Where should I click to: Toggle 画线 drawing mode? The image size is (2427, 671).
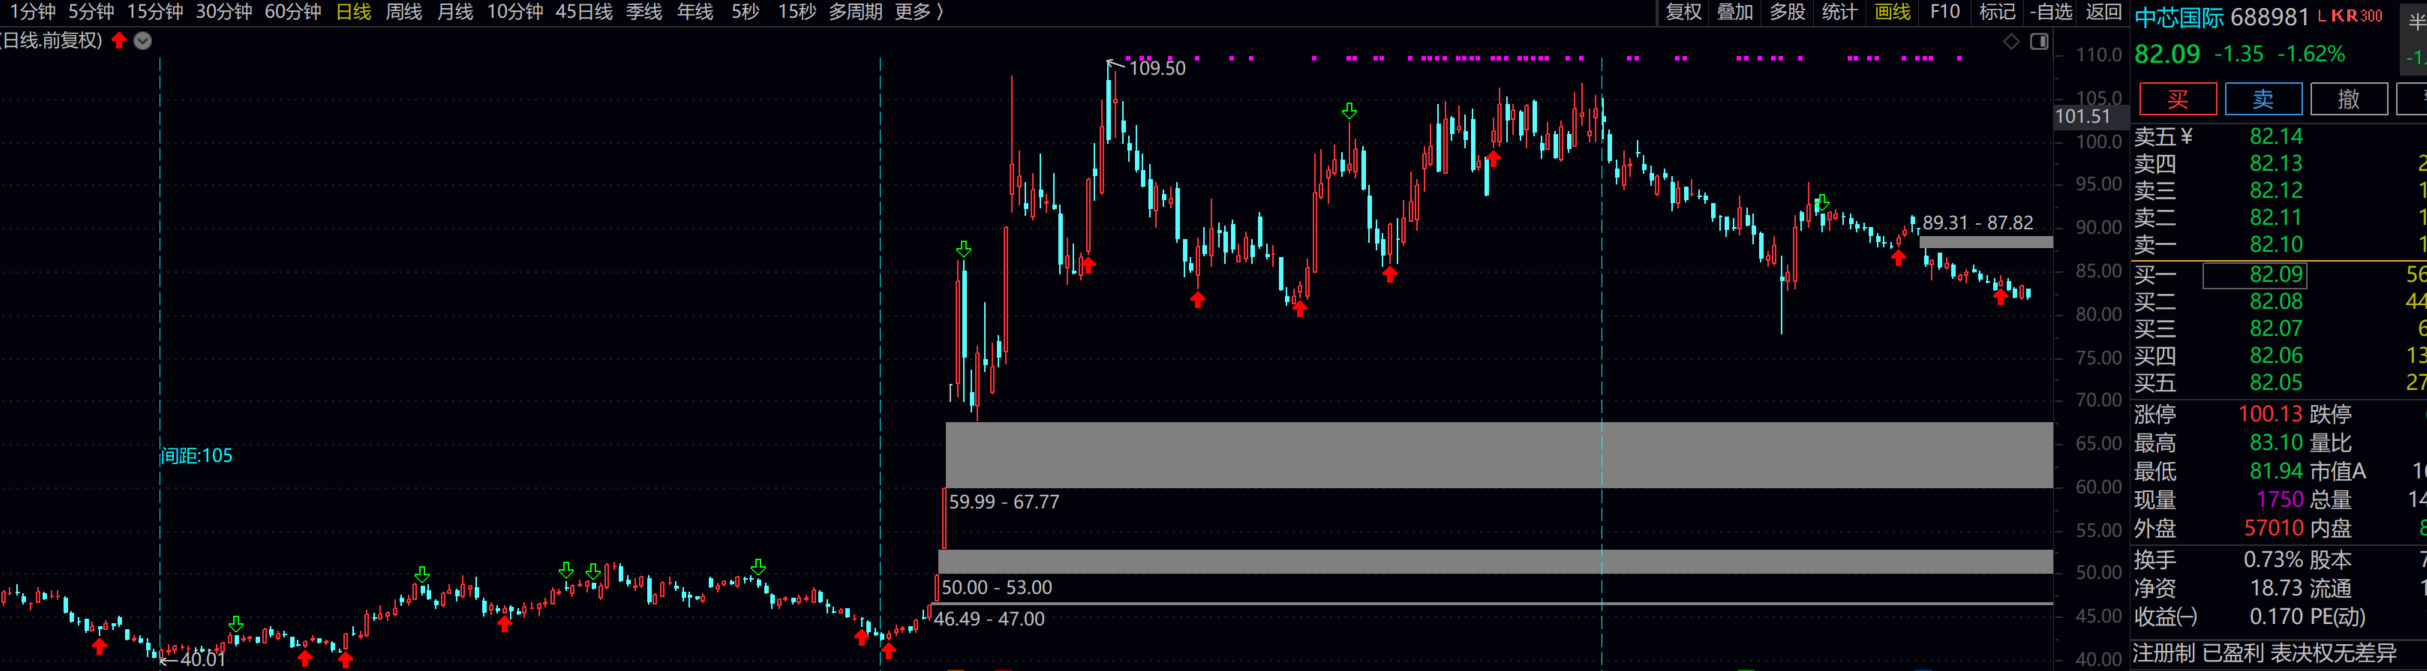tap(1892, 12)
